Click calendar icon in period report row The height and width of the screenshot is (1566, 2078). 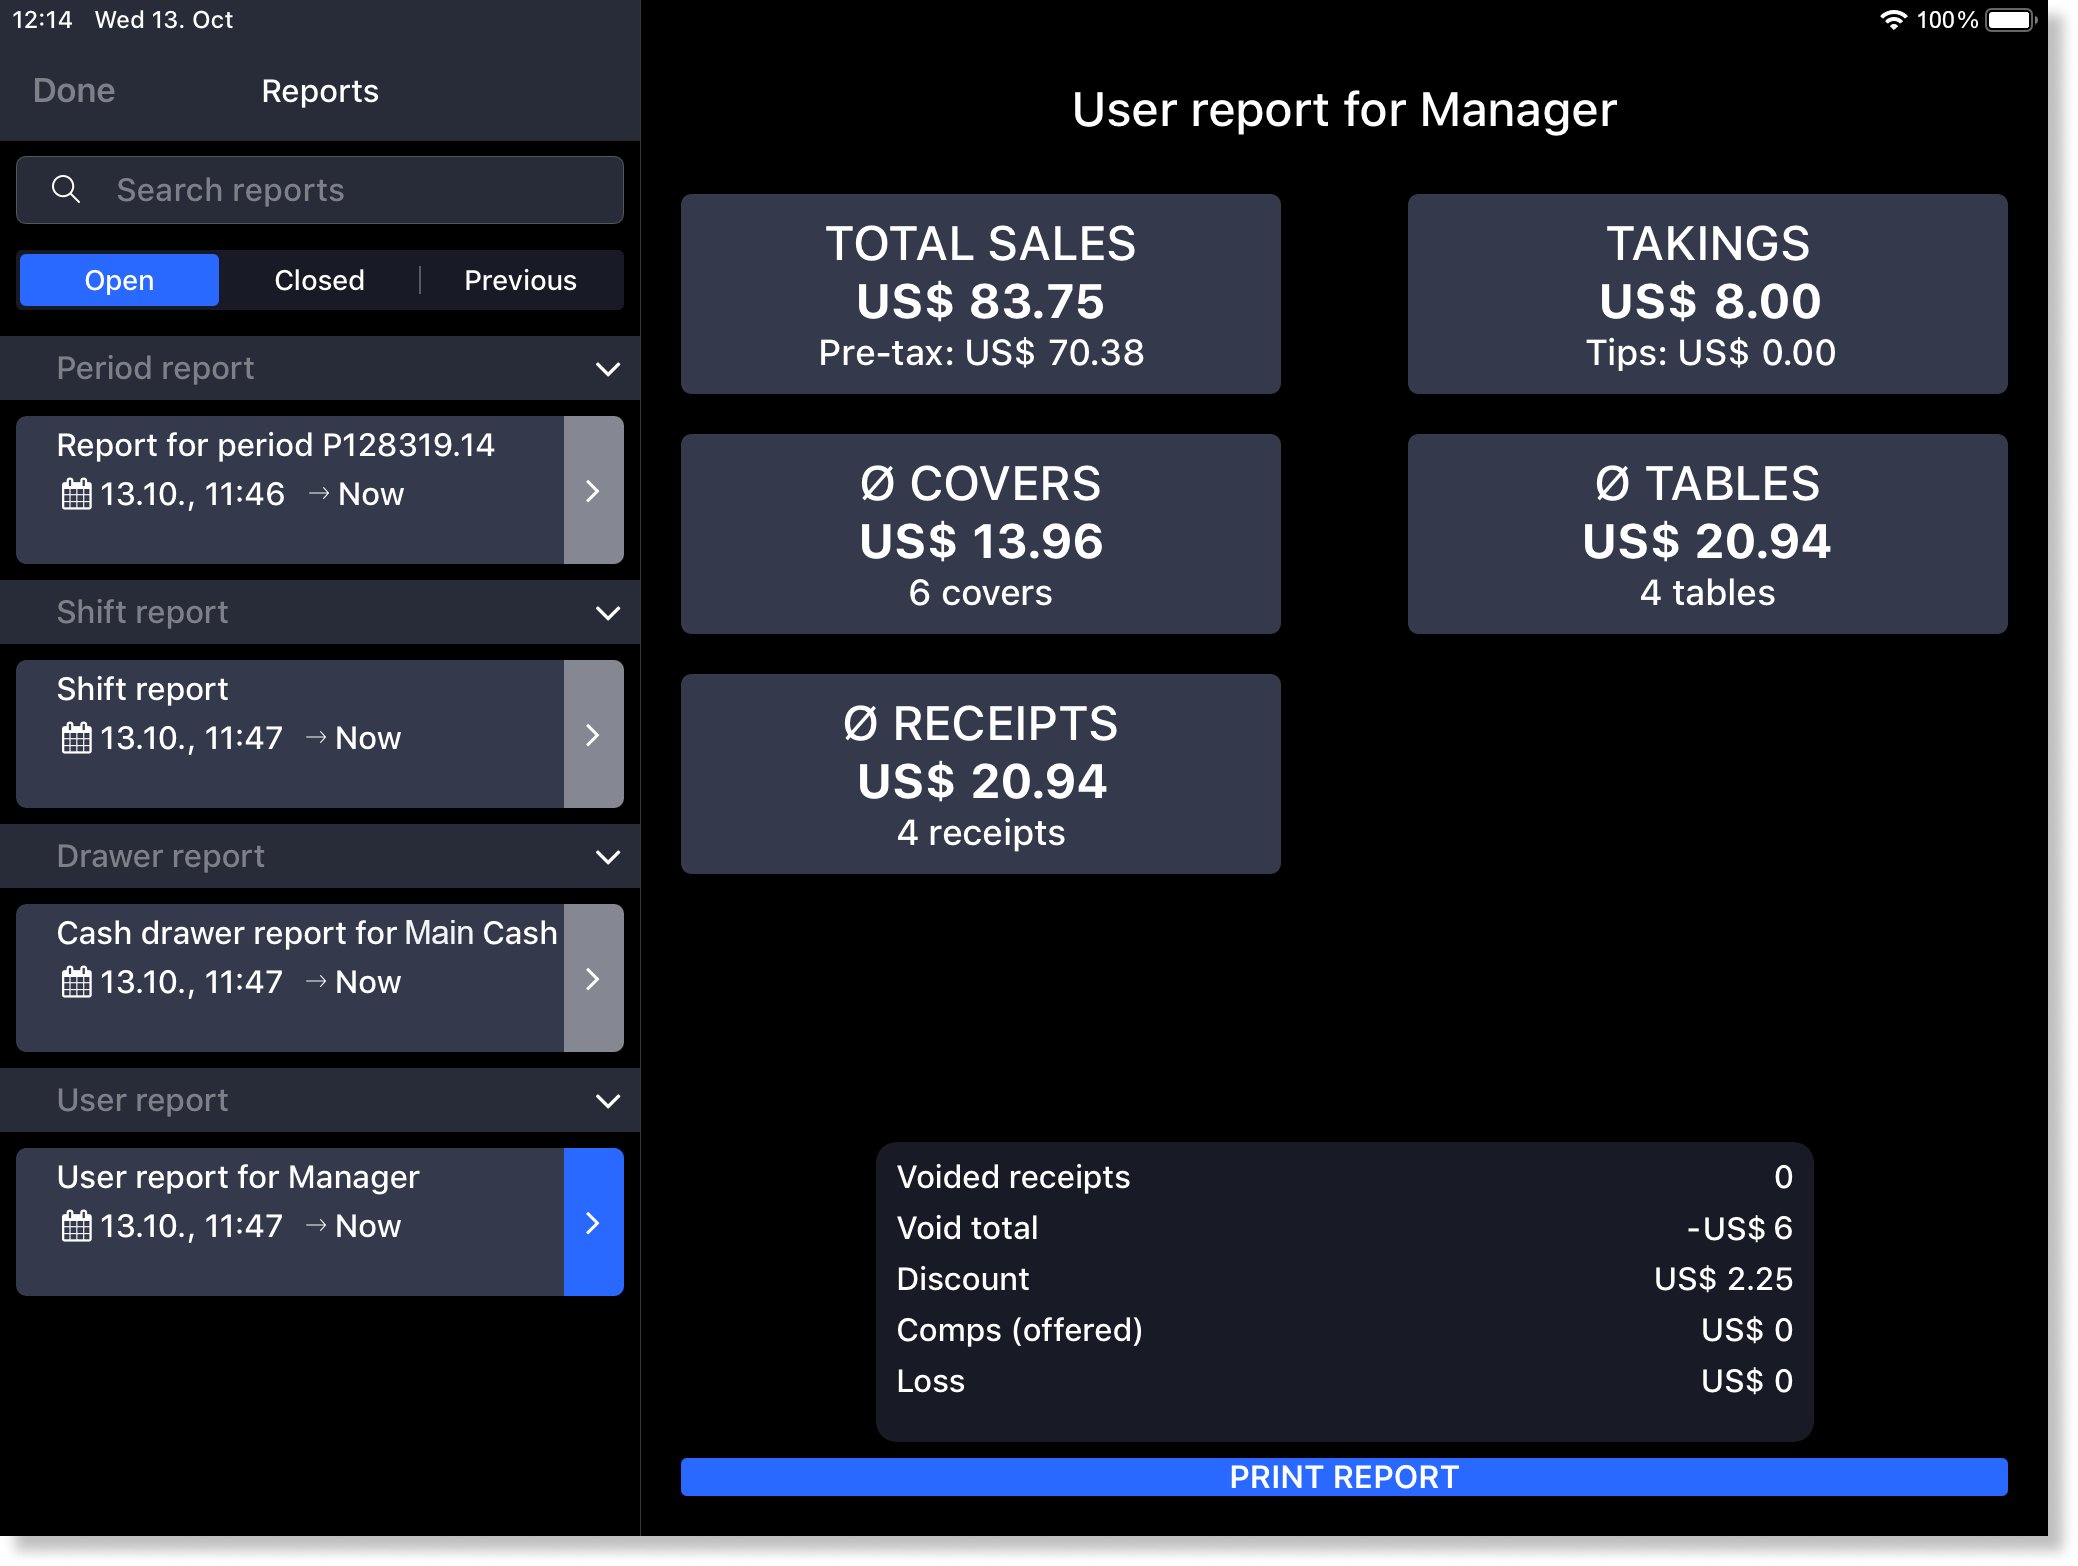pyautogui.click(x=76, y=494)
